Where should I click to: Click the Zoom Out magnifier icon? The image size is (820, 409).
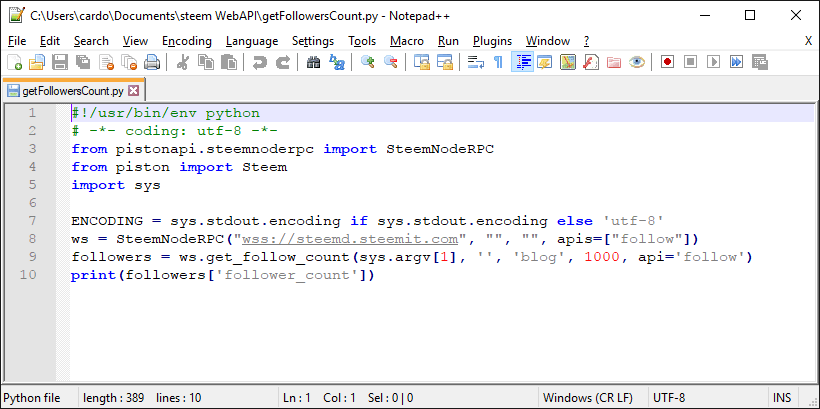[x=390, y=62]
